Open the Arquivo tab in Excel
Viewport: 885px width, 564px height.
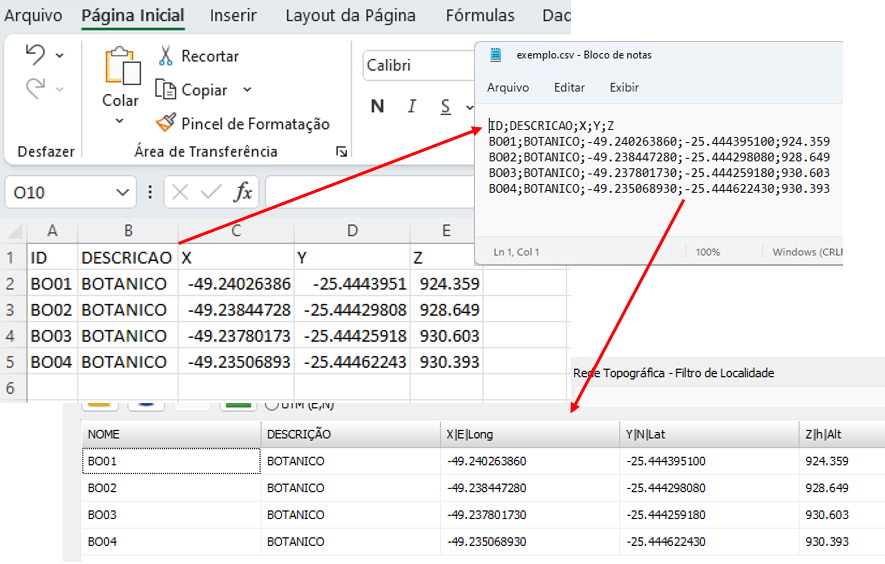click(x=33, y=15)
